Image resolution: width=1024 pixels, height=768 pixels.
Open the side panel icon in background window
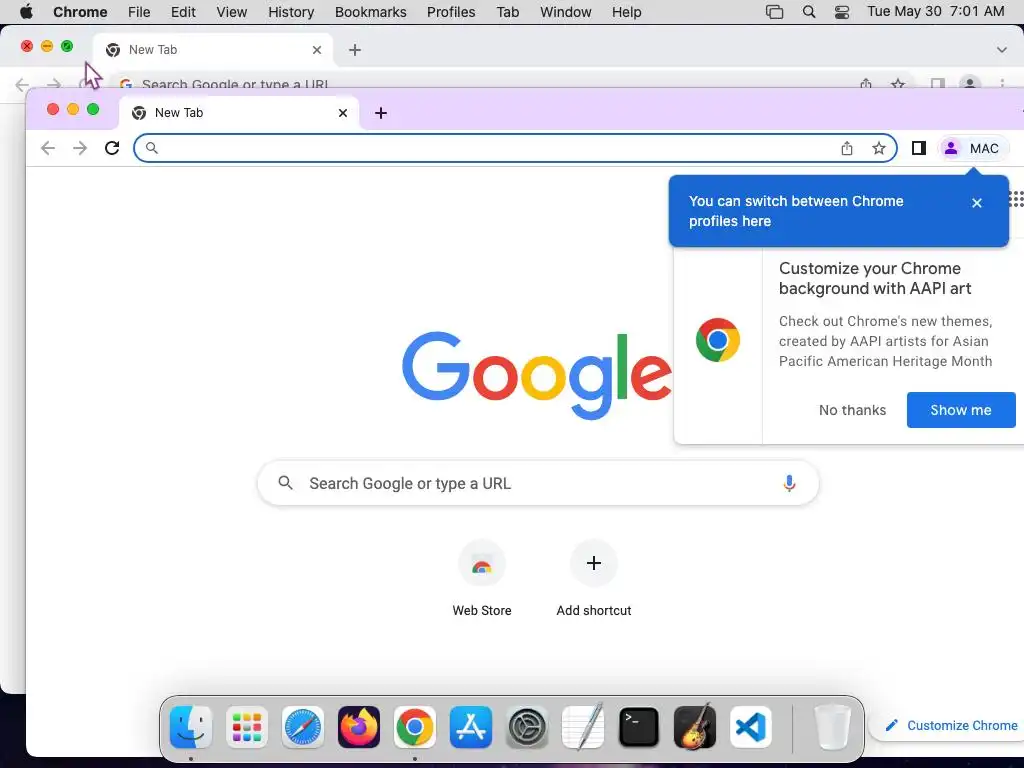(x=938, y=84)
